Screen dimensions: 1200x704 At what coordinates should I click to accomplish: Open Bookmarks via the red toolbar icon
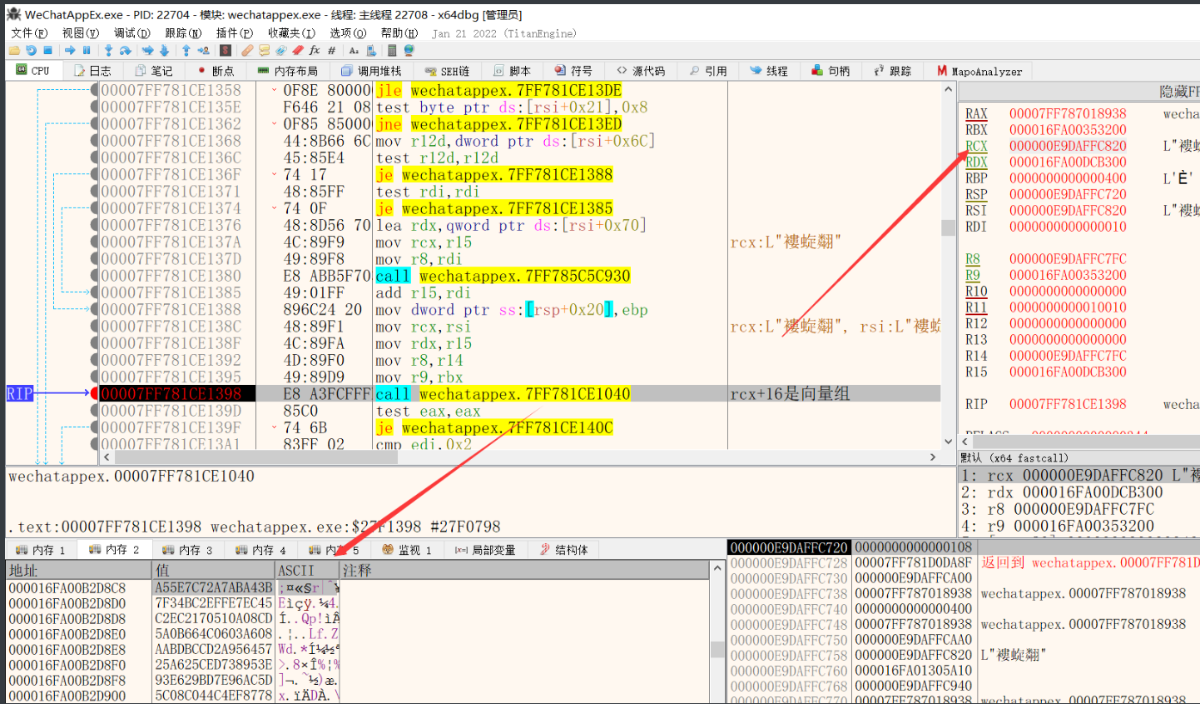click(x=298, y=50)
